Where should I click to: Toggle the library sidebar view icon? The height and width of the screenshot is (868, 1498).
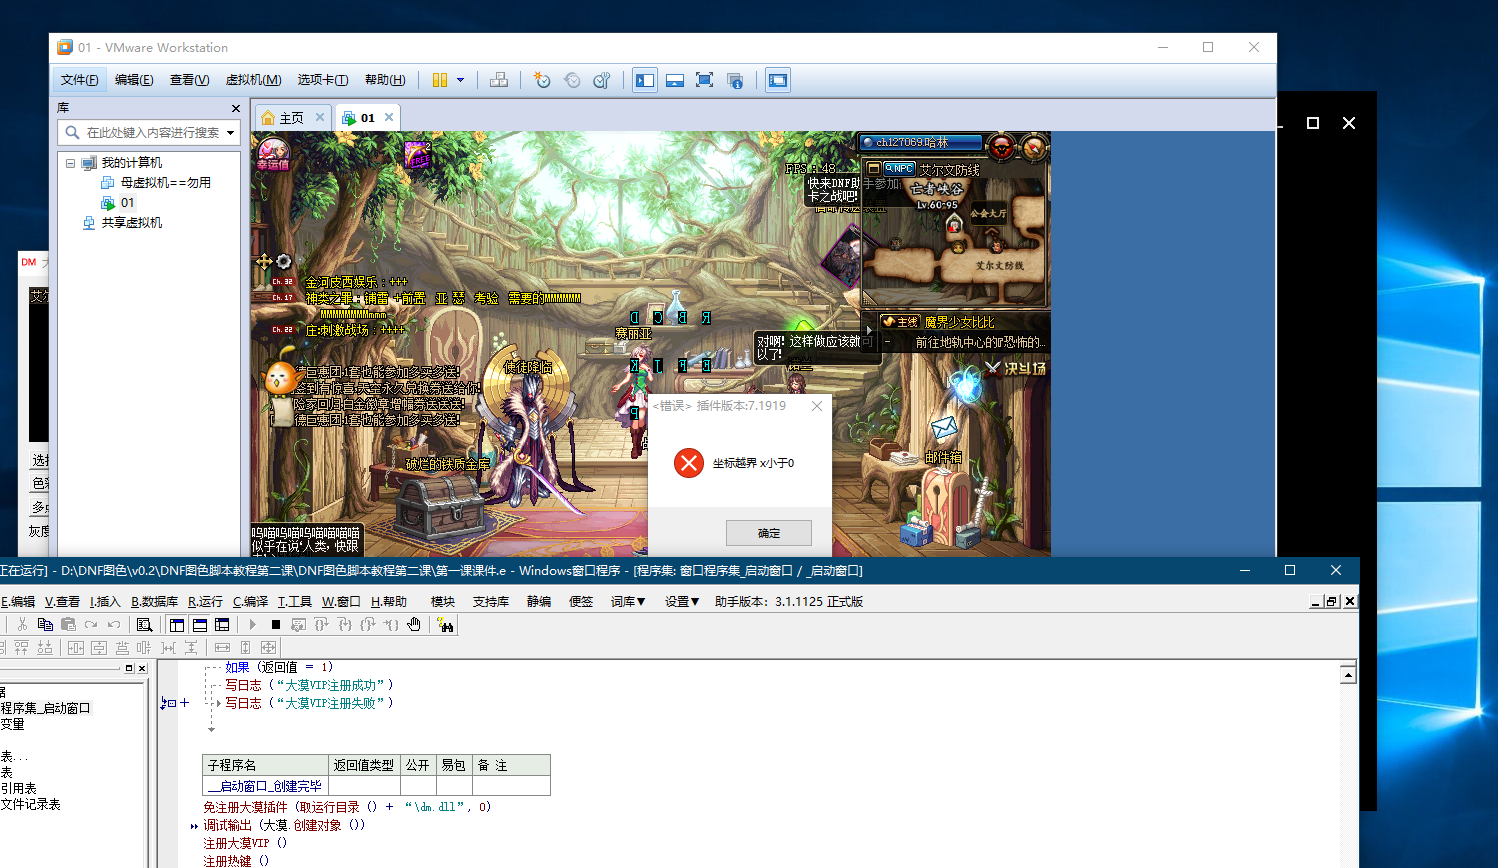tap(645, 80)
